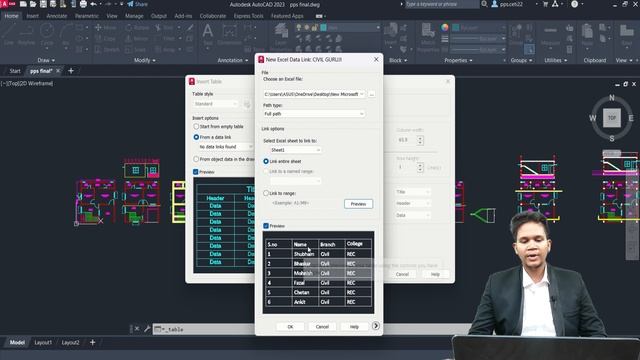
Task: Select the Dimension tool in Annotation panel
Action: [x=229, y=34]
